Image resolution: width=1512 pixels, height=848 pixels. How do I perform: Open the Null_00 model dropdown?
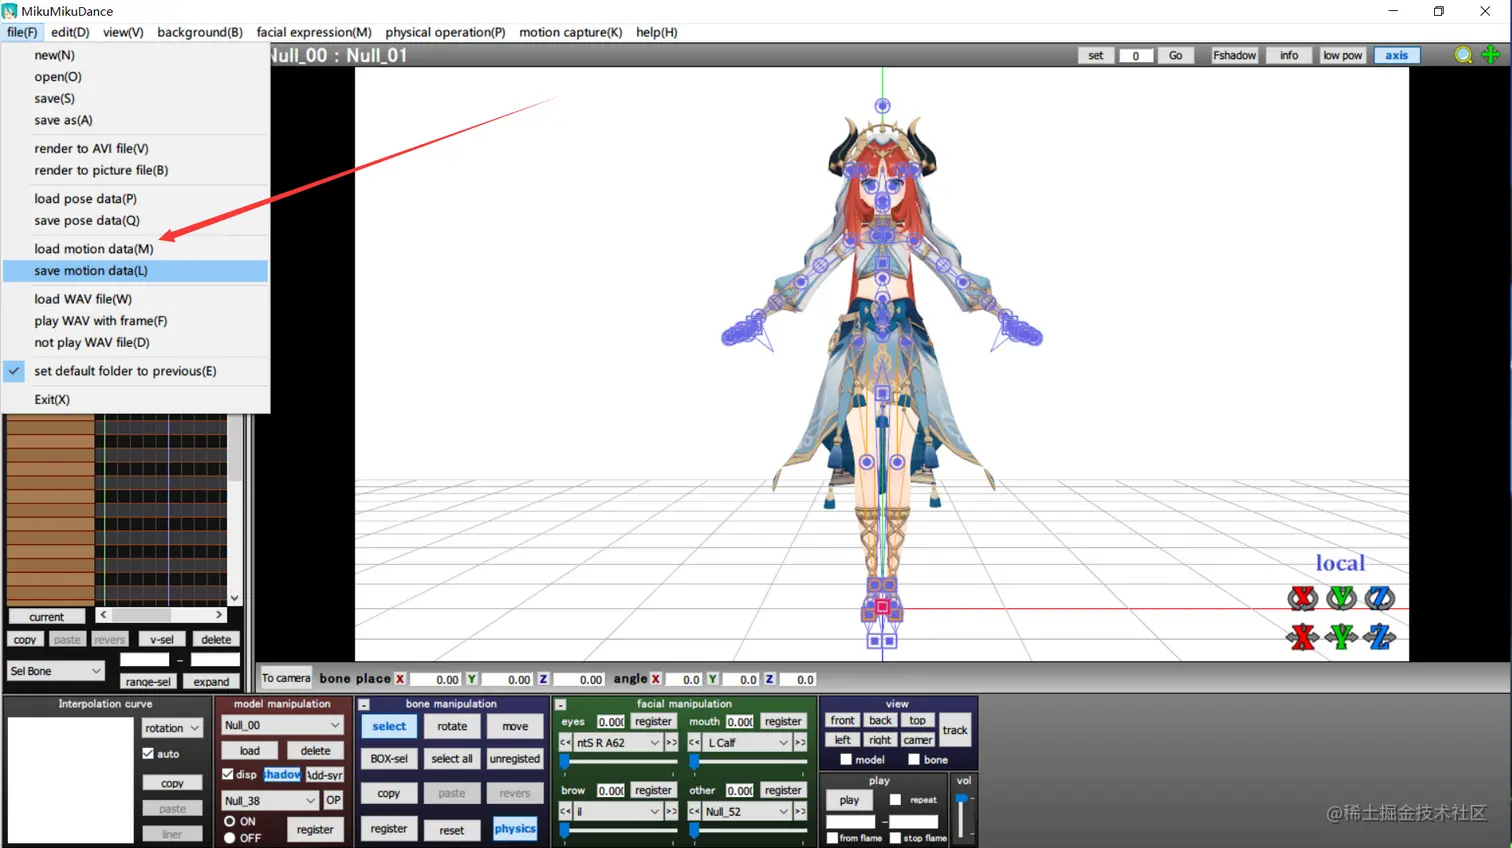coord(282,725)
